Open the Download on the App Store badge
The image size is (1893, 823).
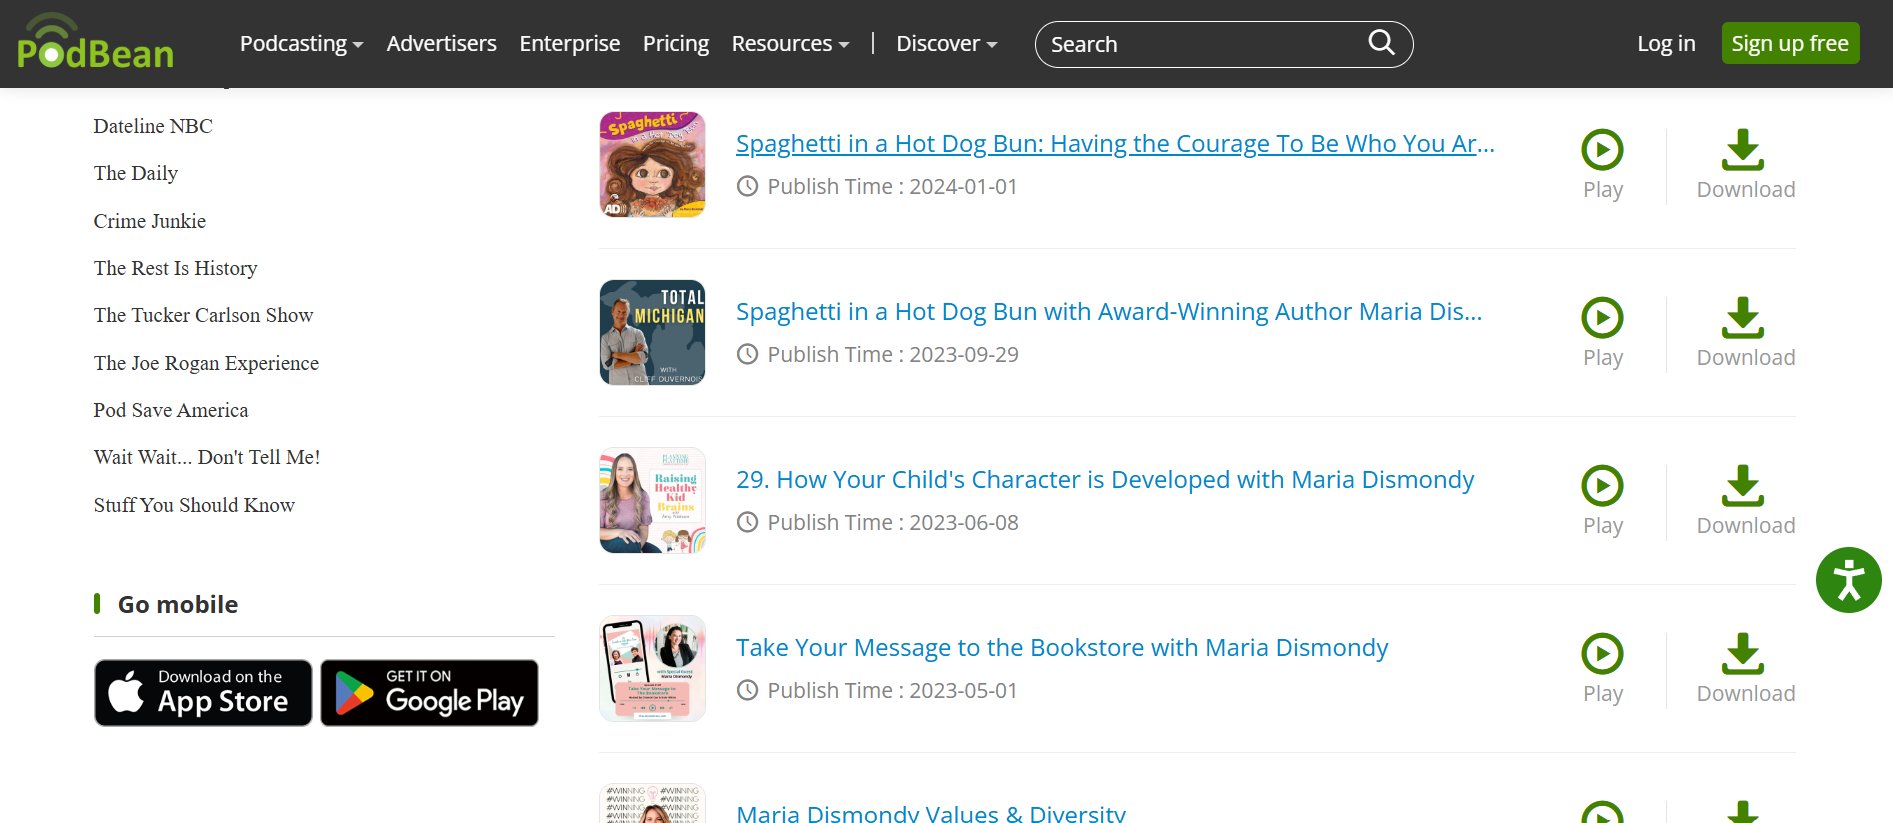[x=203, y=692]
